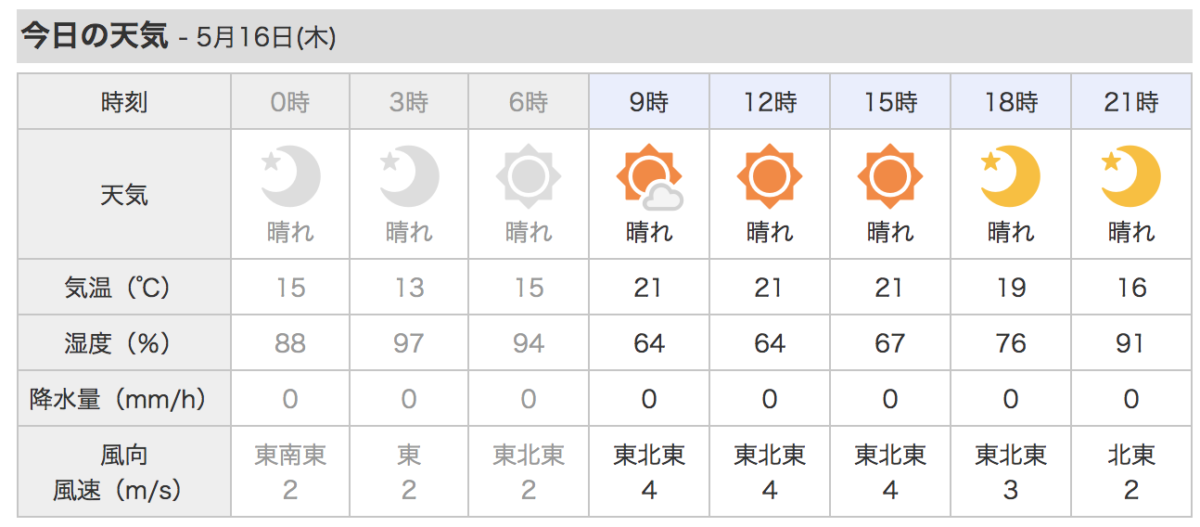The height and width of the screenshot is (527, 1200).
Task: Select the 9時 column header
Action: (650, 101)
